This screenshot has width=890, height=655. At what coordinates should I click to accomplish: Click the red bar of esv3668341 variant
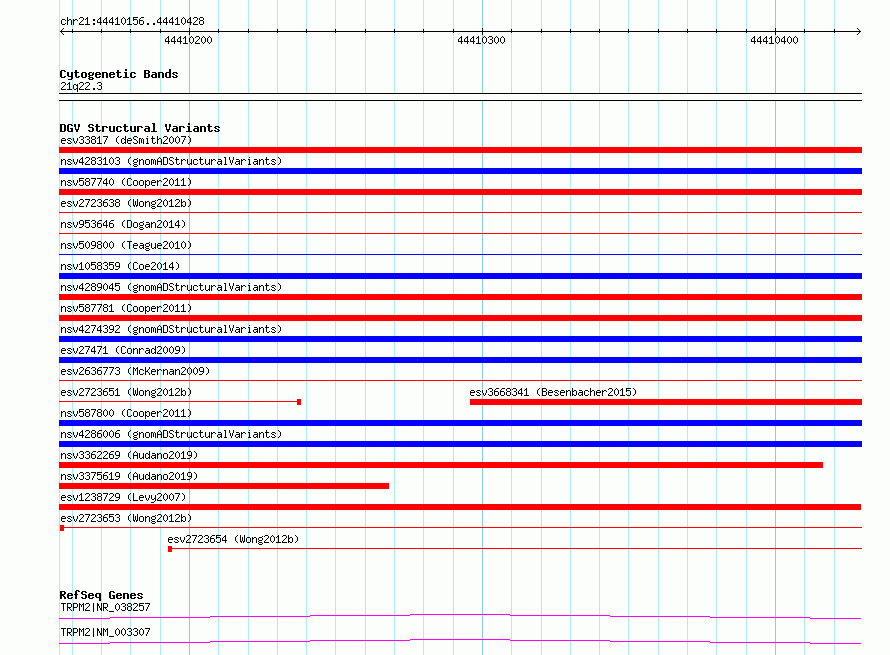click(666, 402)
